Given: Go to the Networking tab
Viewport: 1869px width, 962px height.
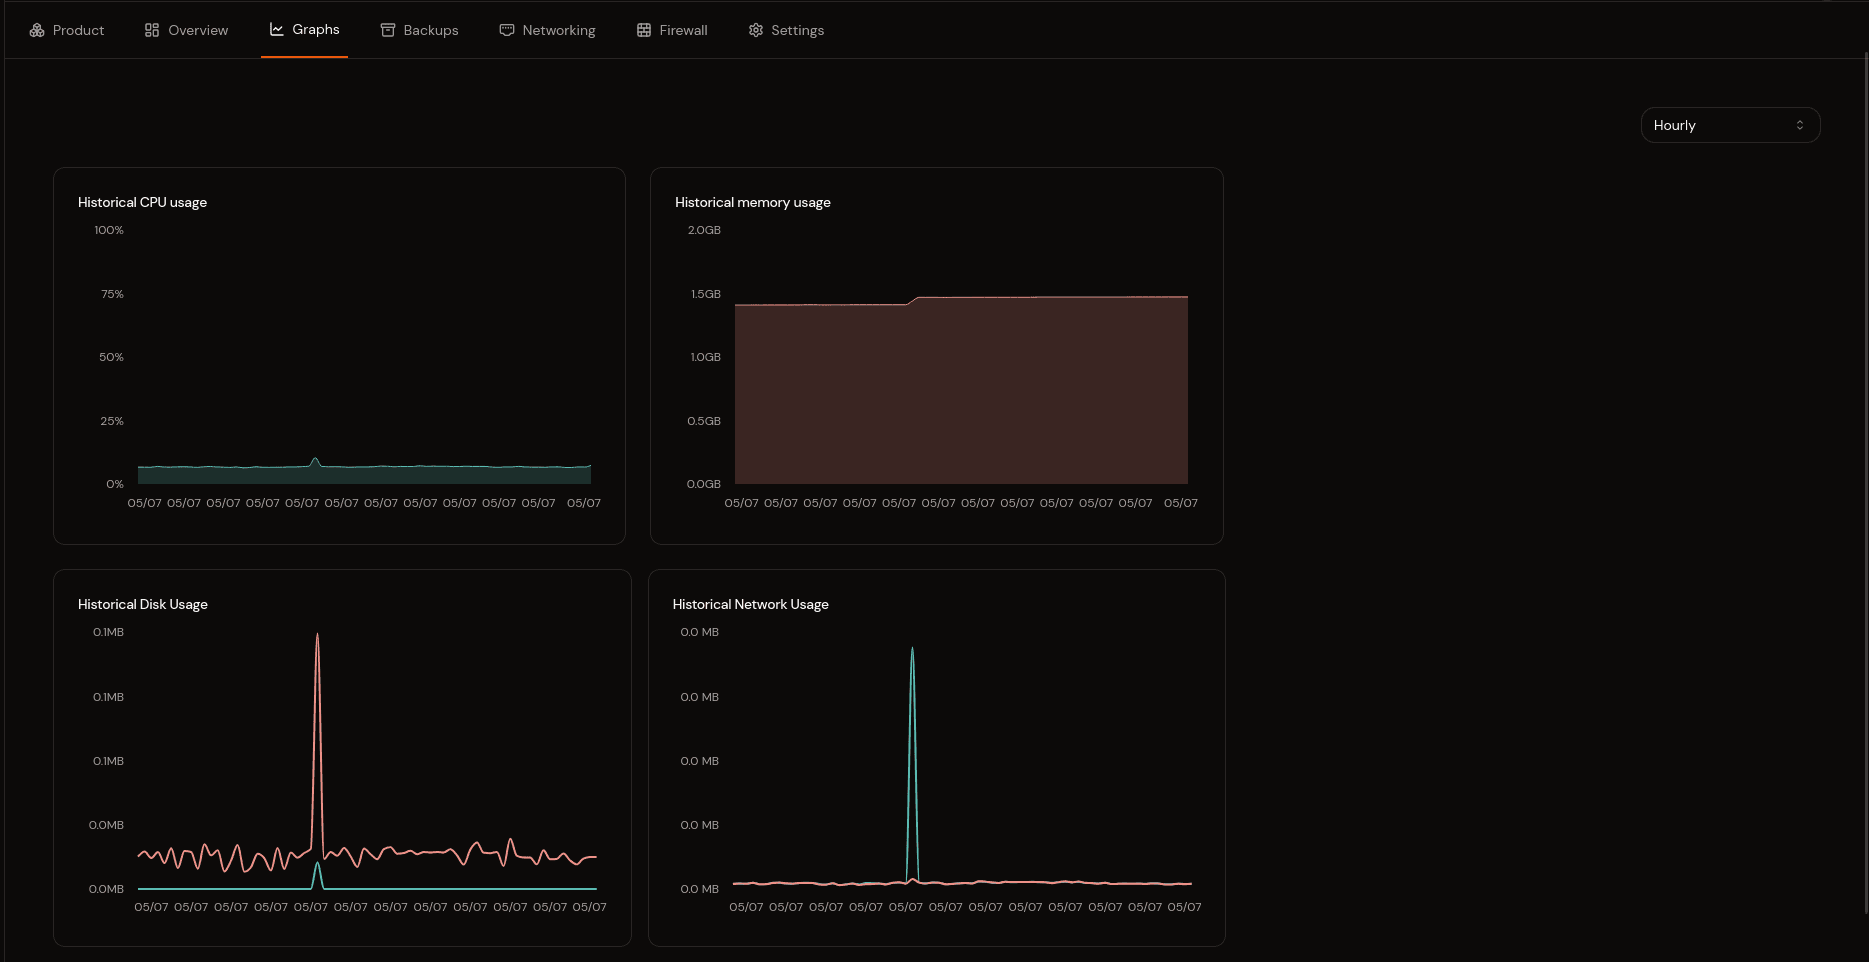Looking at the screenshot, I should [x=547, y=30].
